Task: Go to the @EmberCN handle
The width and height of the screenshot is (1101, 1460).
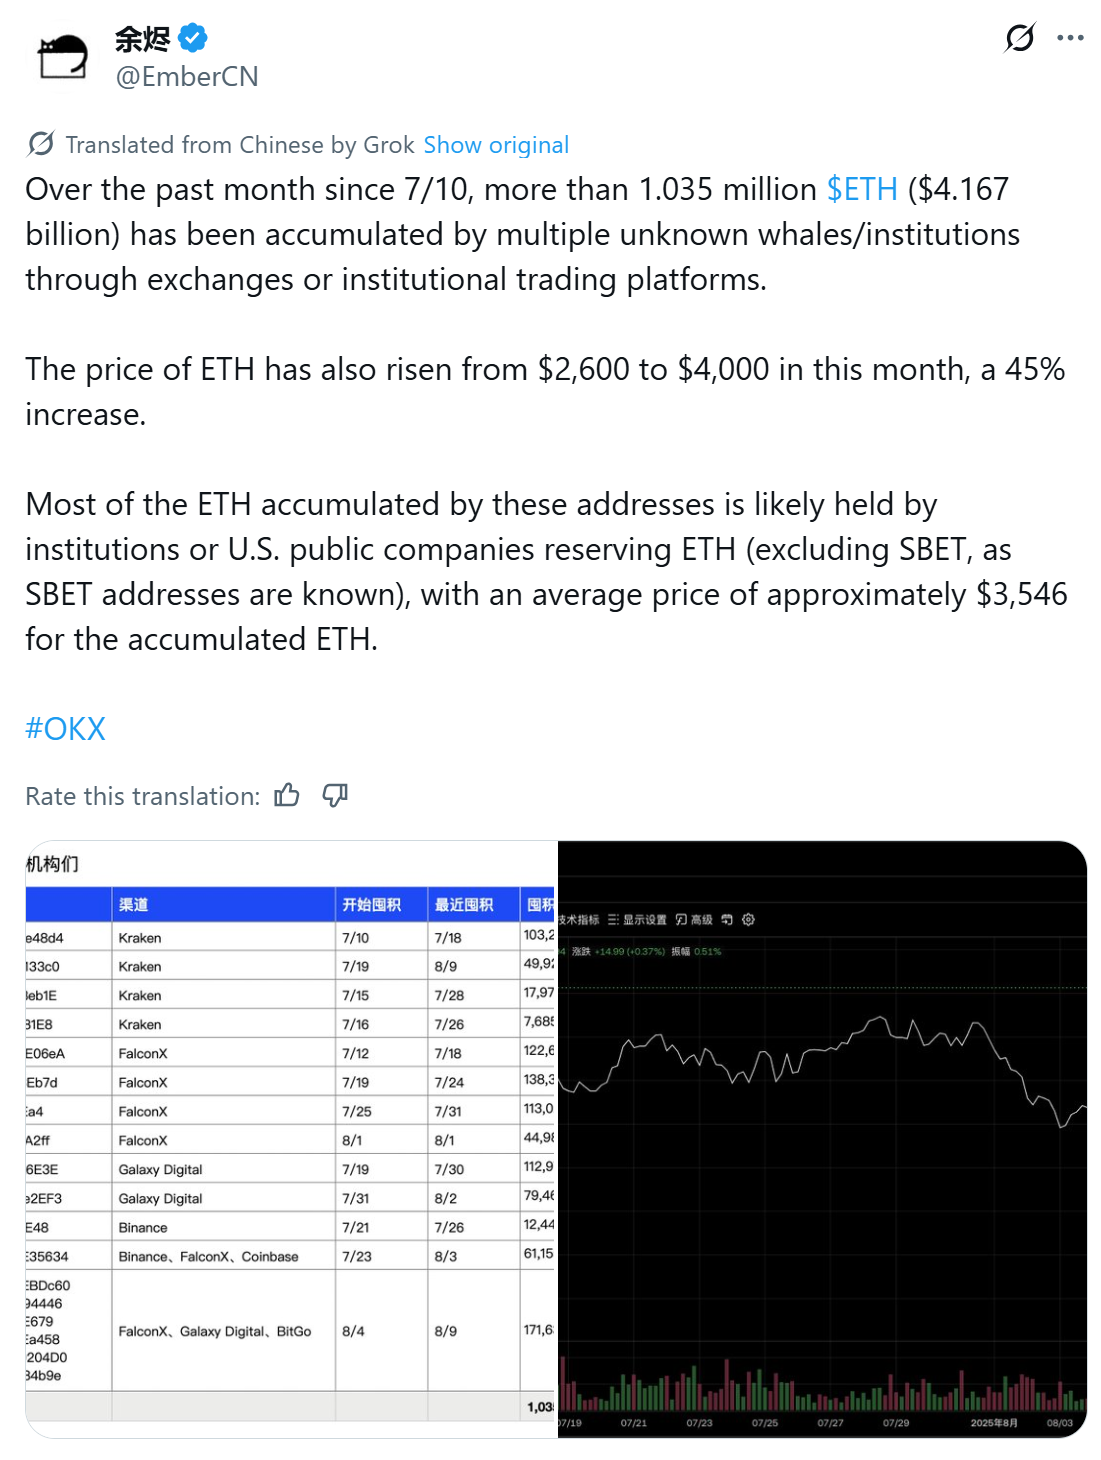Action: coord(187,77)
